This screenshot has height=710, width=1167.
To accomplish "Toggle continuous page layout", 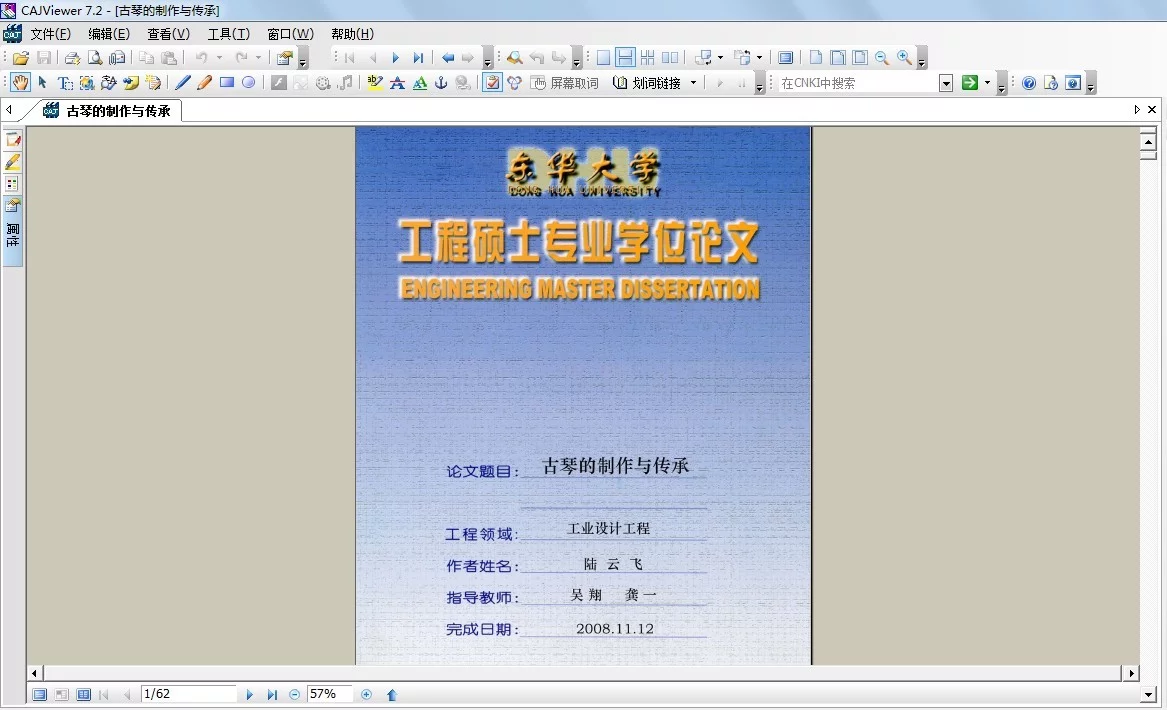I will (626, 58).
